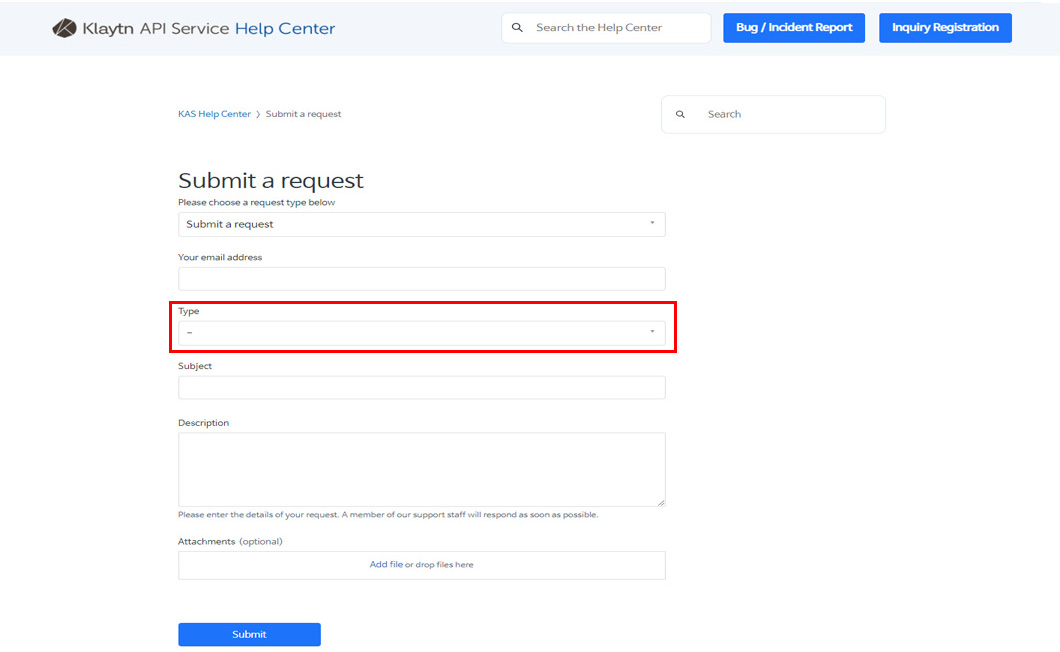Click the 'Type' field label
Viewport: 1060px width, 652px height.
pos(189,311)
